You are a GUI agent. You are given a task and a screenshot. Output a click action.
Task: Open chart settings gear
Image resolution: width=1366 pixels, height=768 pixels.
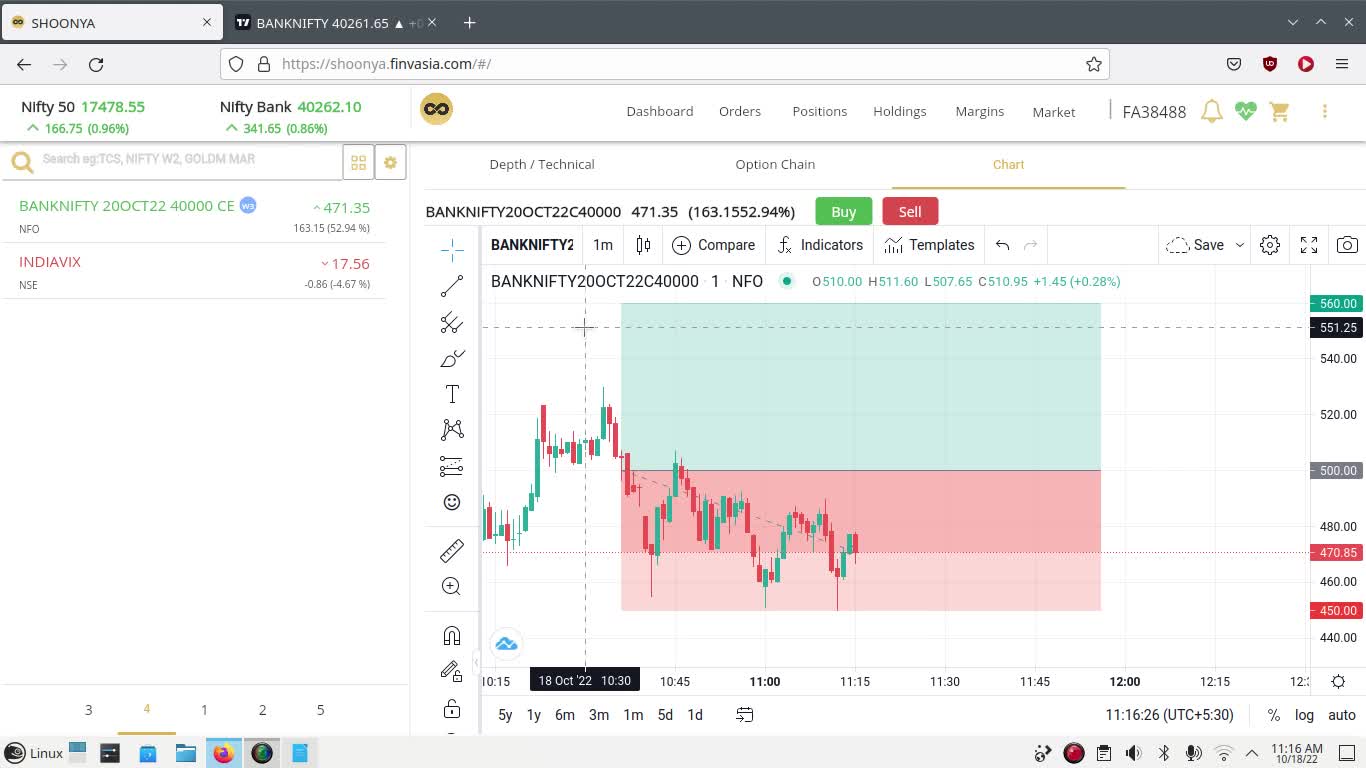pyautogui.click(x=1270, y=245)
